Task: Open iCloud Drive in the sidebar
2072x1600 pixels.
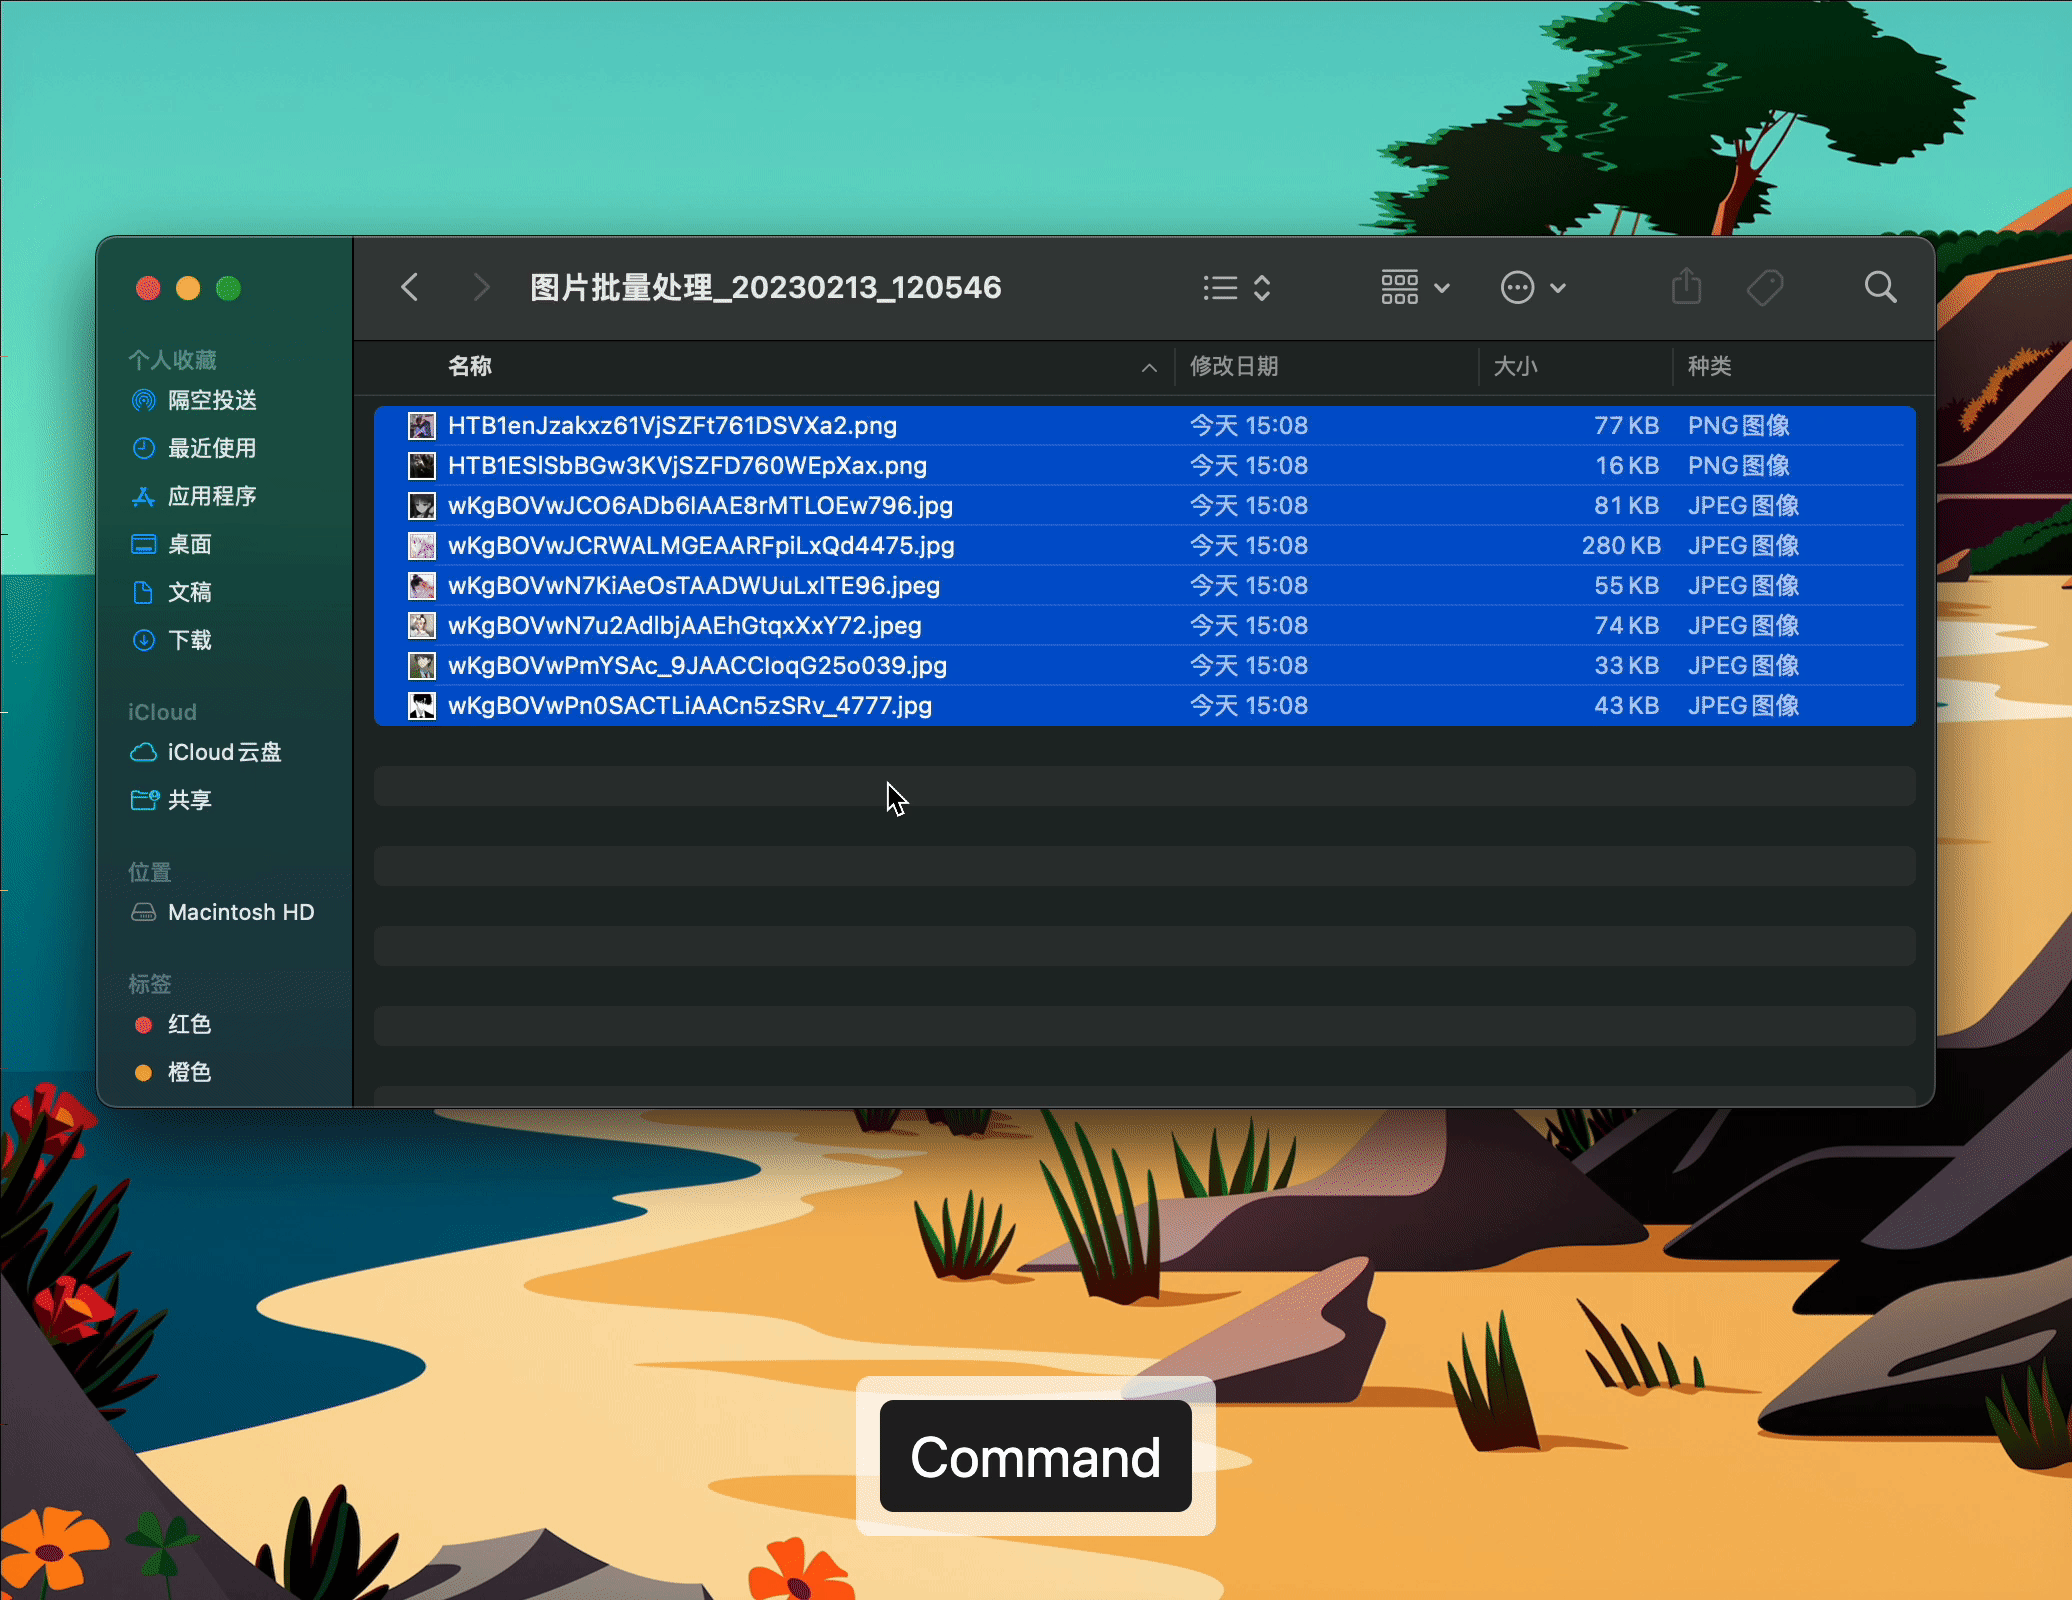Action: [224, 752]
